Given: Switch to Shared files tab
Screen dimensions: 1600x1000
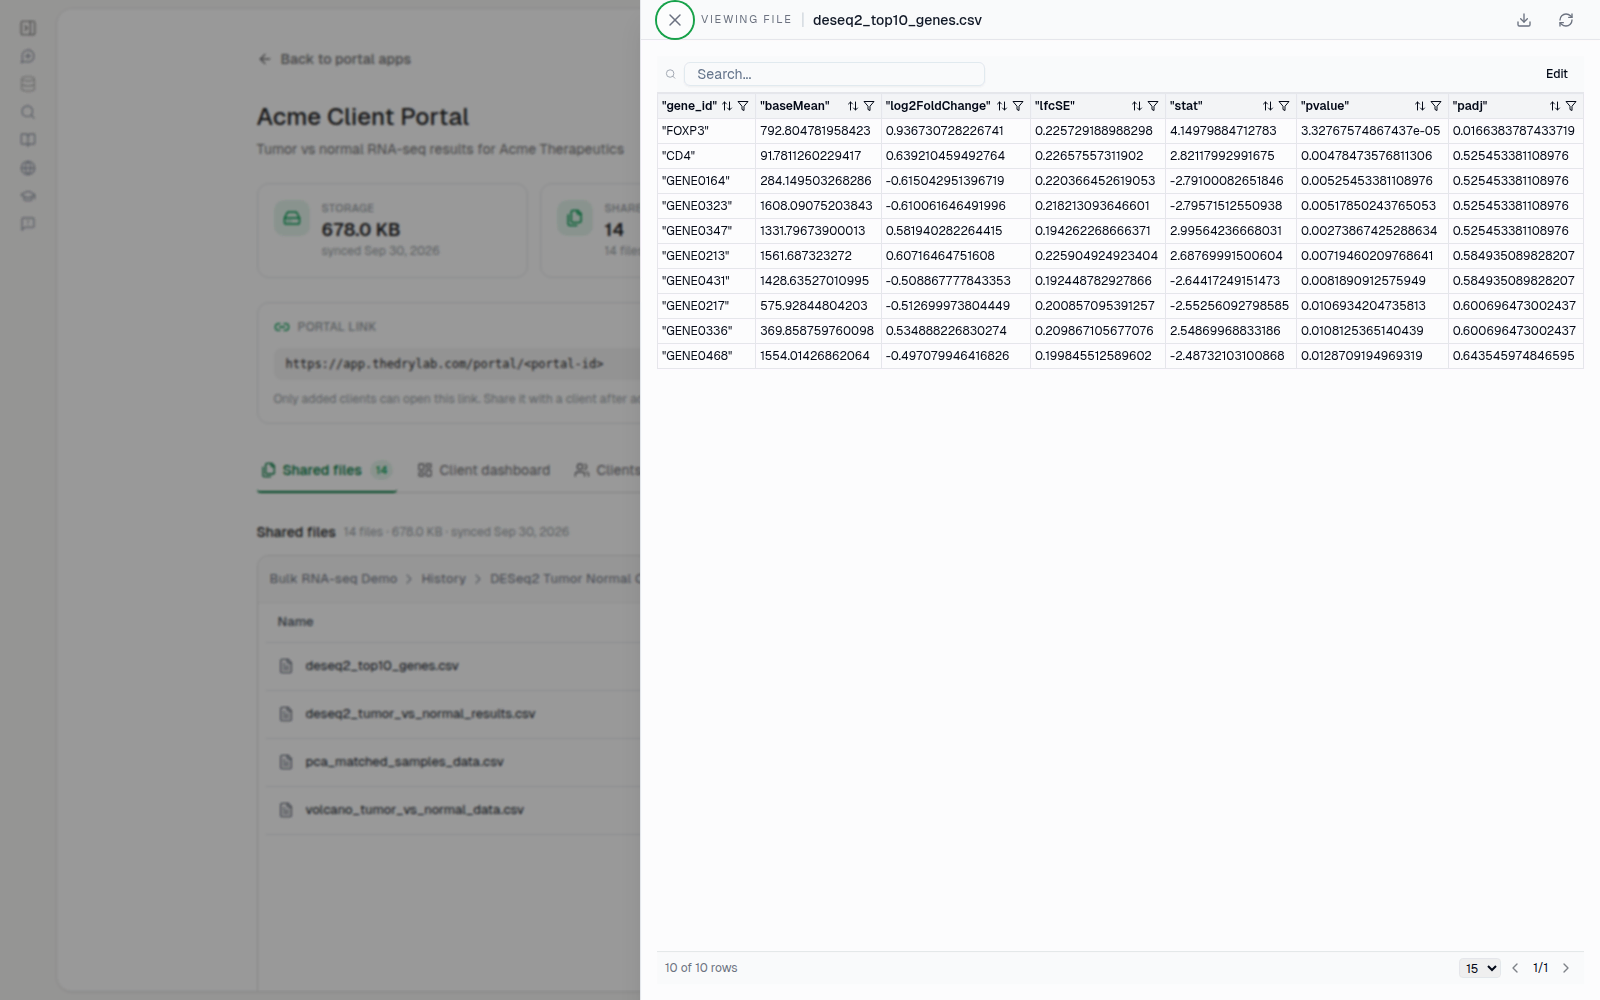Looking at the screenshot, I should [326, 470].
